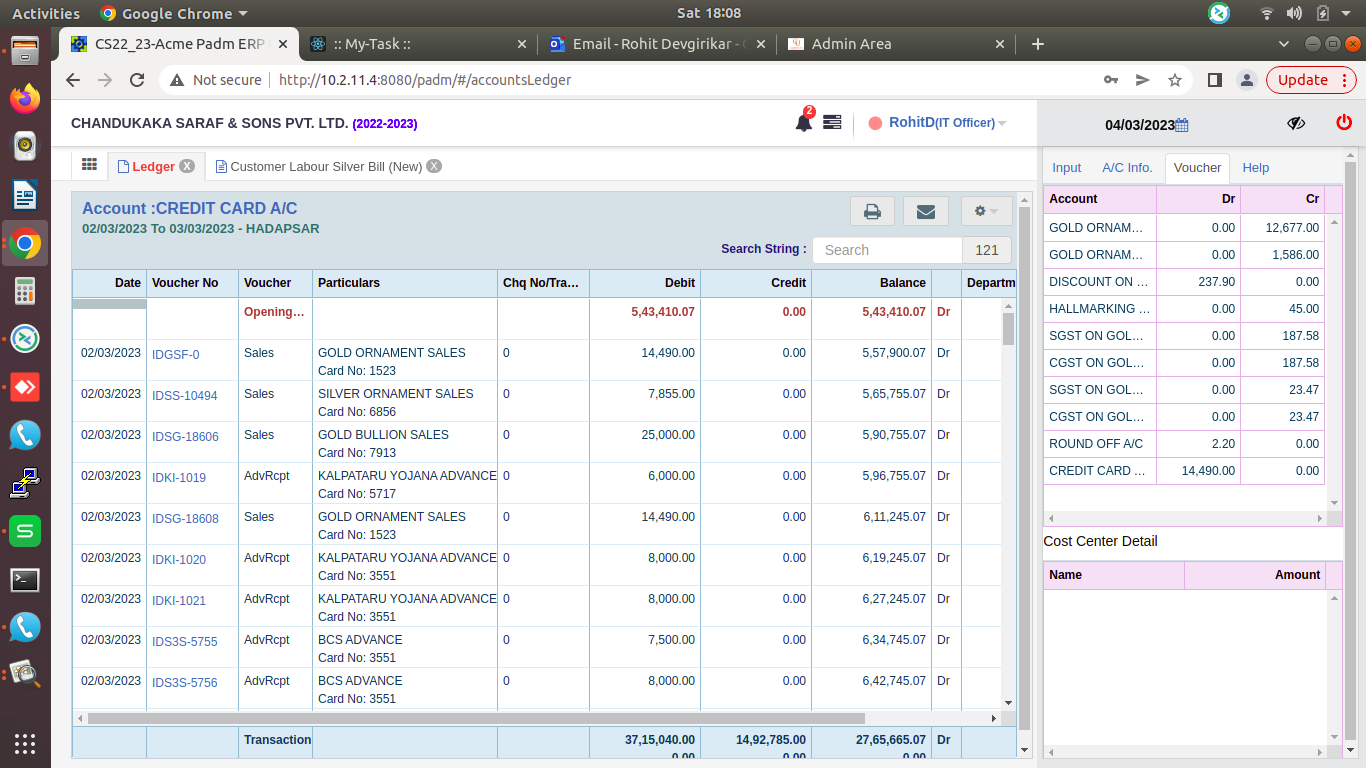Sort by the Date column header

pyautogui.click(x=110, y=283)
